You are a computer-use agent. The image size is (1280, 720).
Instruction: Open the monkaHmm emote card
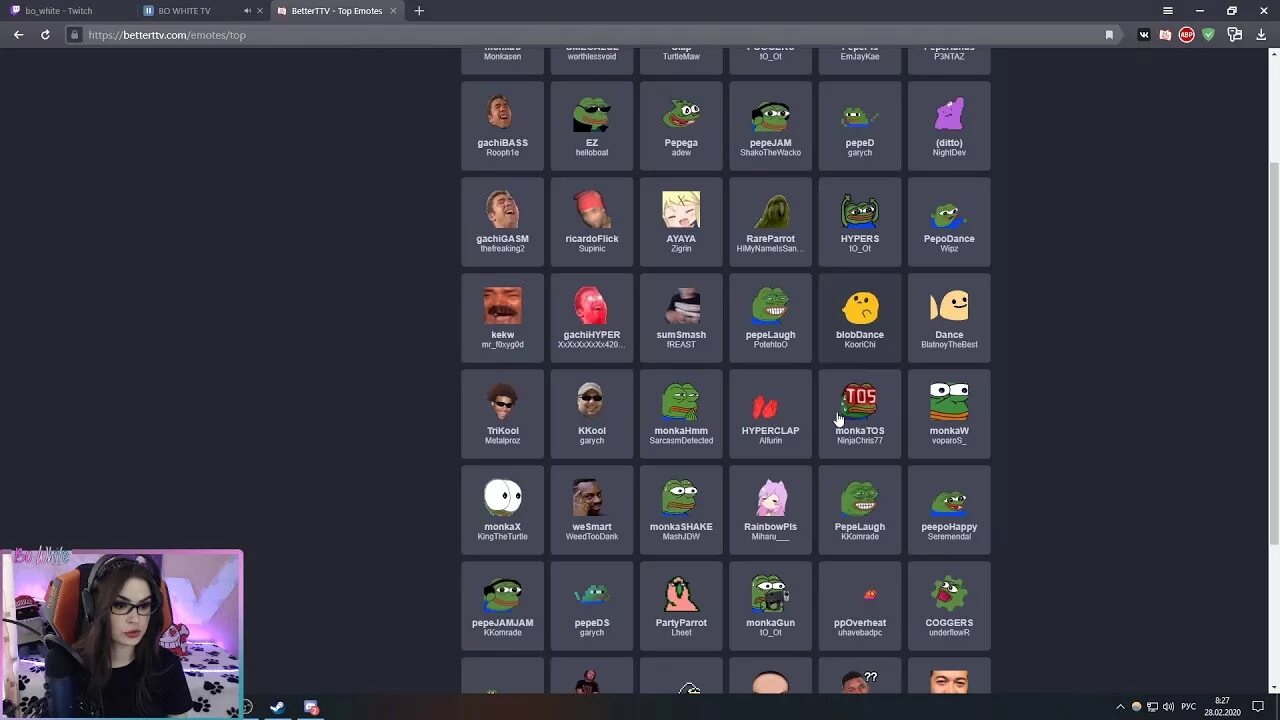pos(681,414)
